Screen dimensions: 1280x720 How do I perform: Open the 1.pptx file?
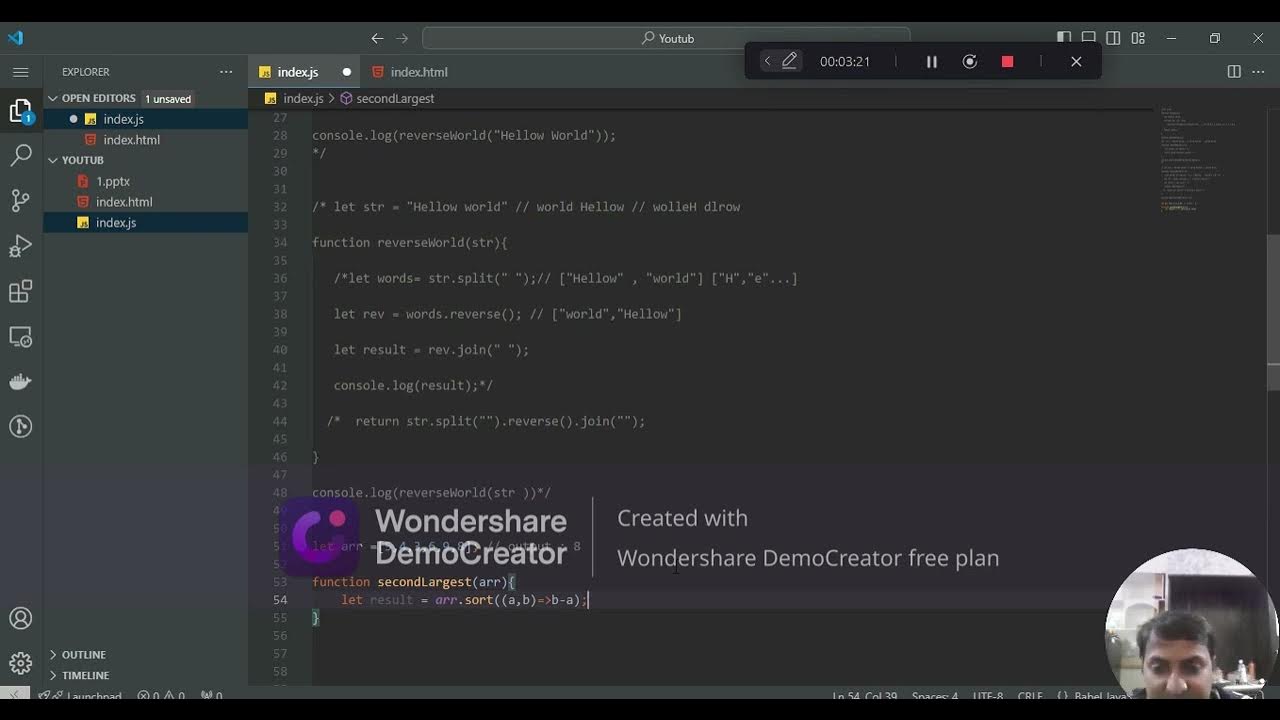(146, 181)
